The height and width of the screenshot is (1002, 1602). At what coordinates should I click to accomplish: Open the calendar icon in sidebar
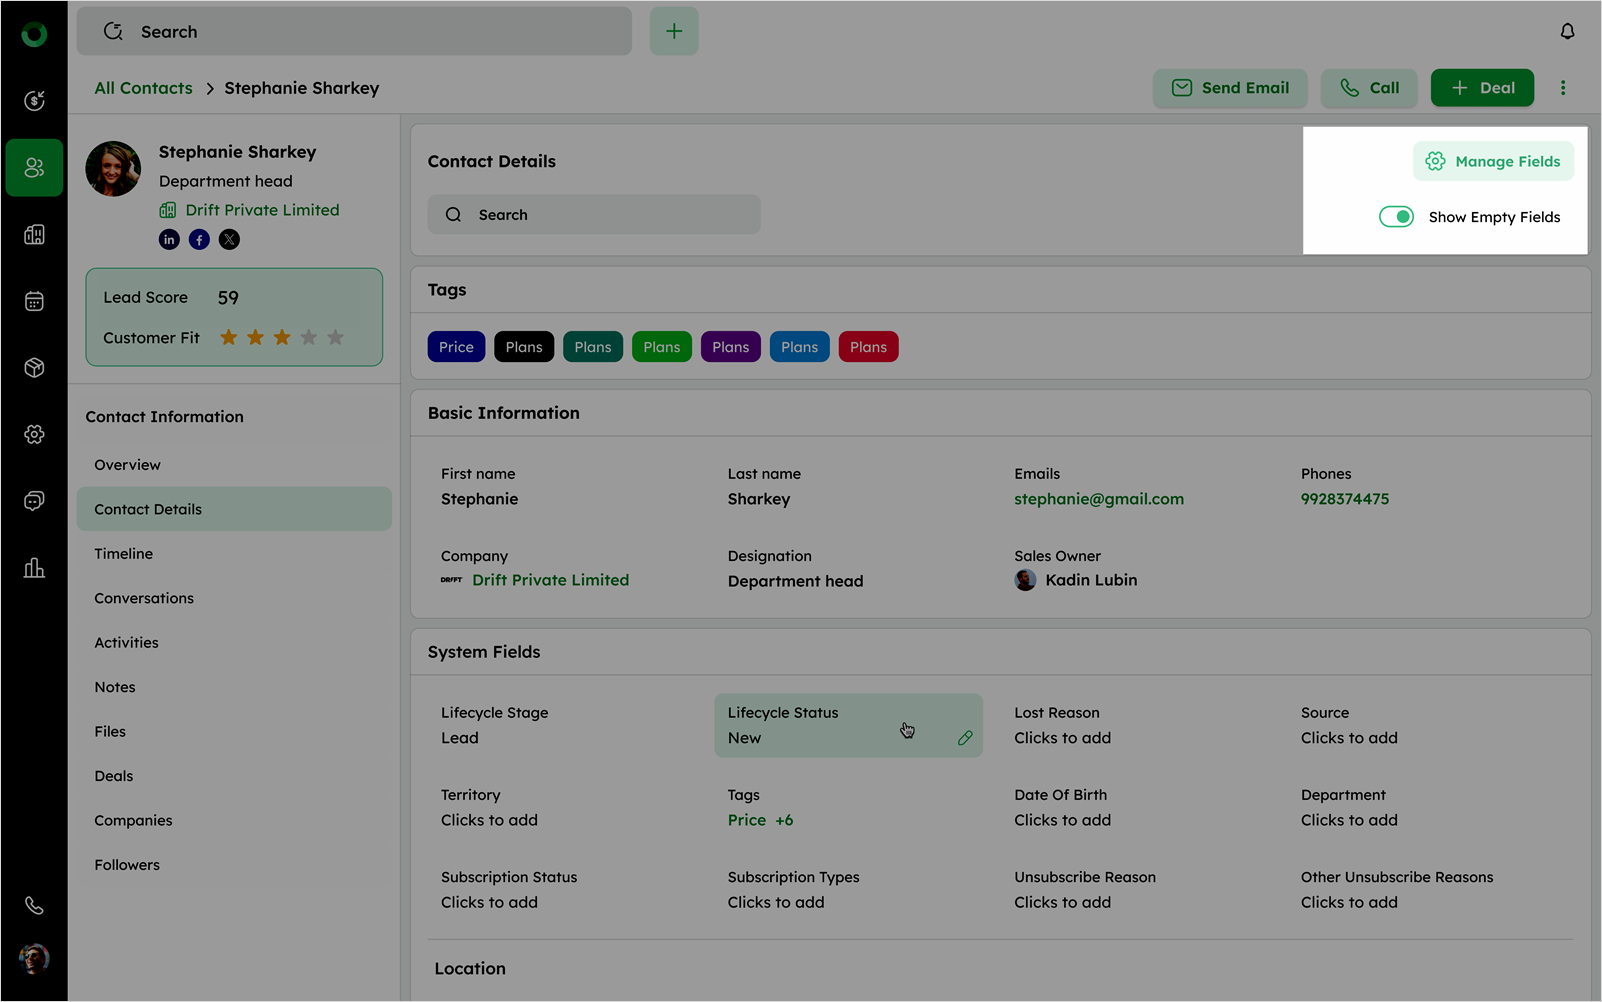(x=34, y=301)
